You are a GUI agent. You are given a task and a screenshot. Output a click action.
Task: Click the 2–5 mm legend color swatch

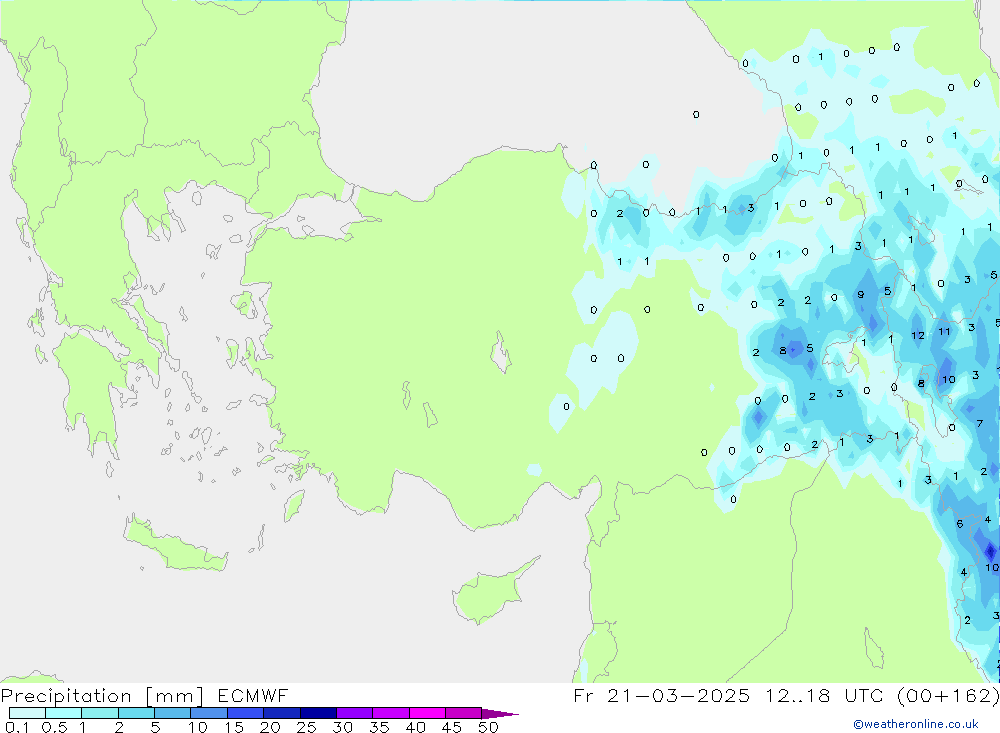pos(136,713)
